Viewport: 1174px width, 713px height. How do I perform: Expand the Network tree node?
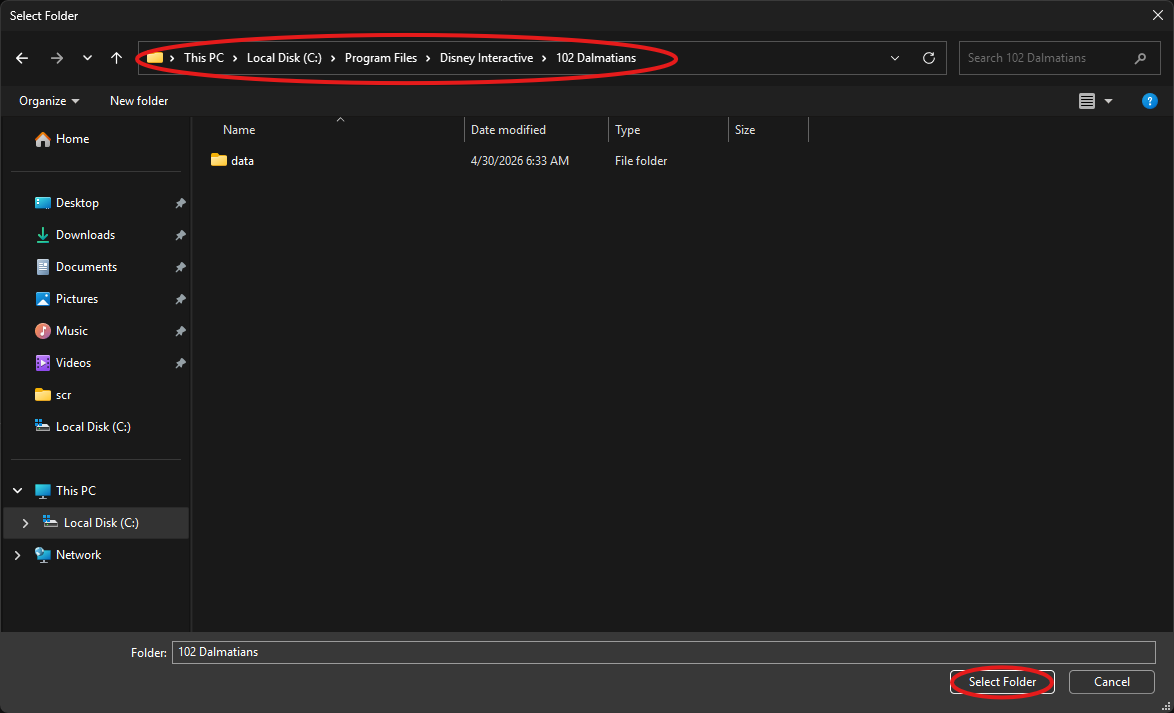[x=18, y=555]
